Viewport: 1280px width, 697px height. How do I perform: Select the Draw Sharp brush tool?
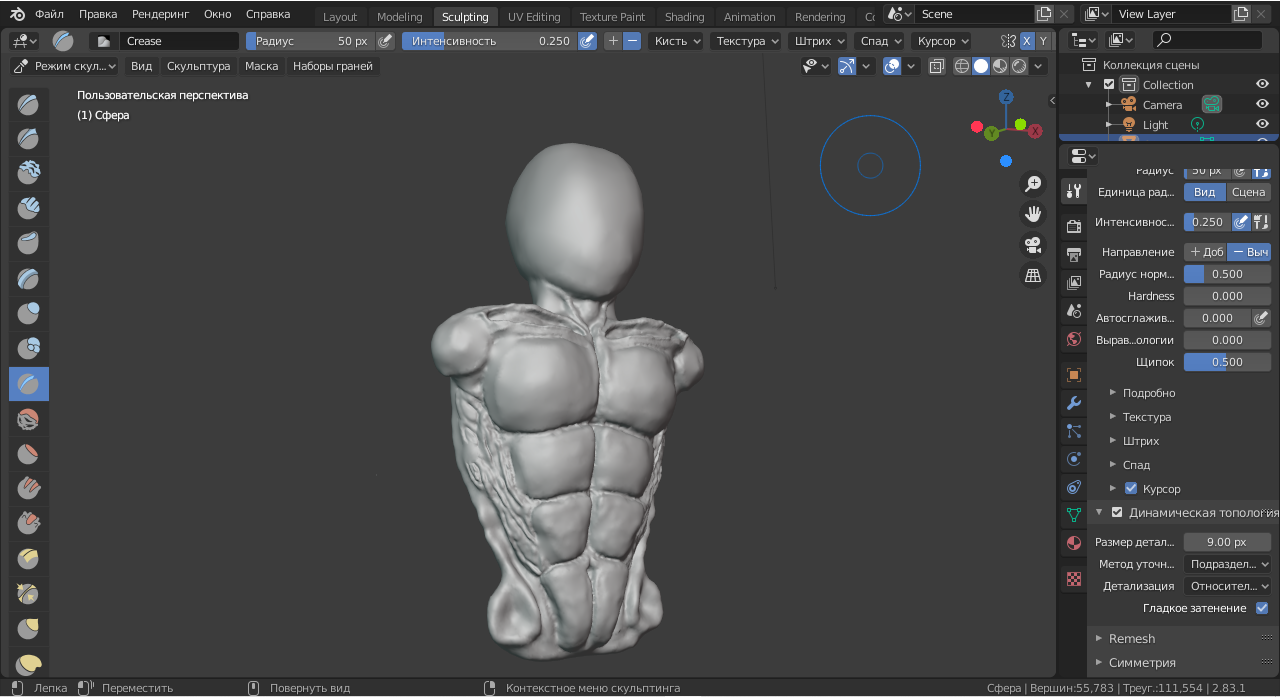[29, 139]
